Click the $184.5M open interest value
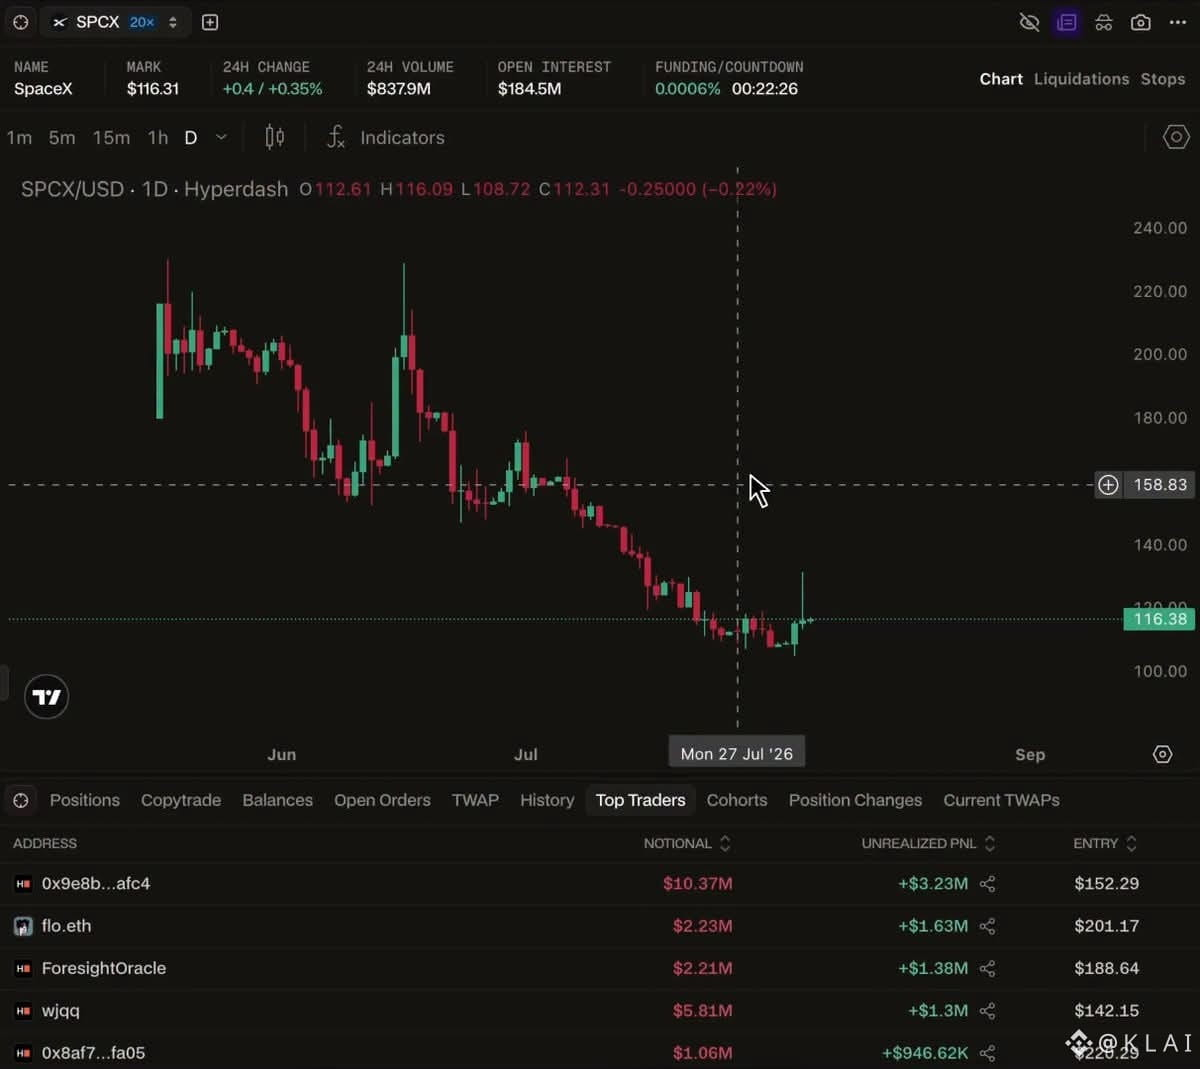 click(529, 89)
